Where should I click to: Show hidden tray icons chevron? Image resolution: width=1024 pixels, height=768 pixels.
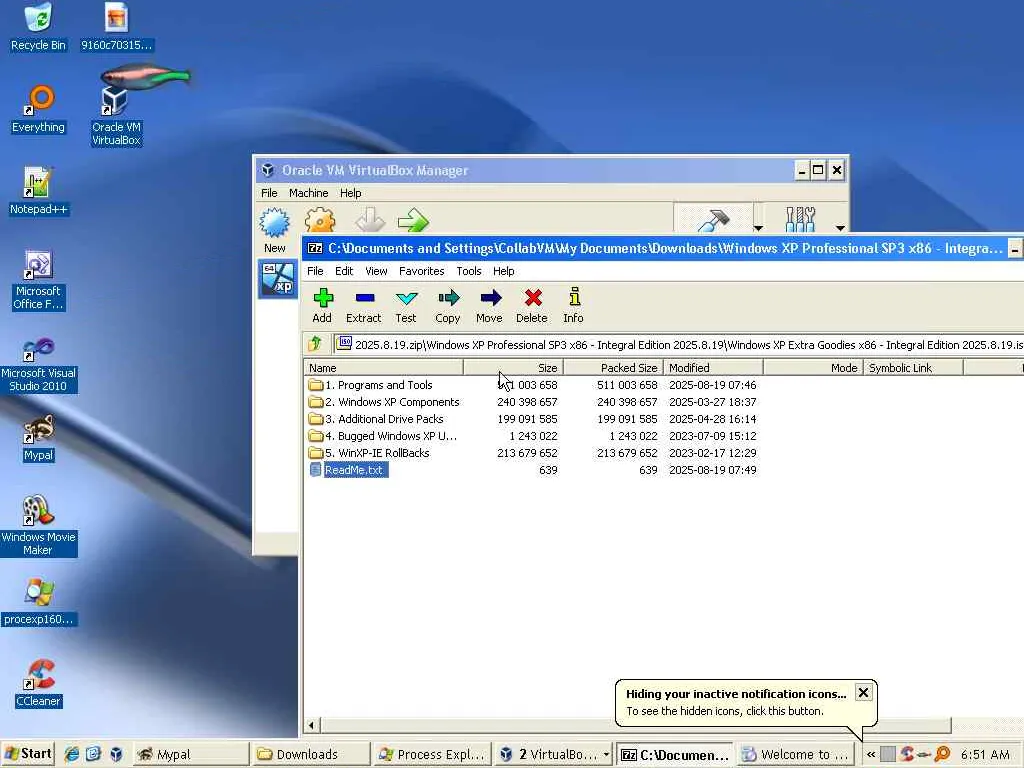[871, 754]
